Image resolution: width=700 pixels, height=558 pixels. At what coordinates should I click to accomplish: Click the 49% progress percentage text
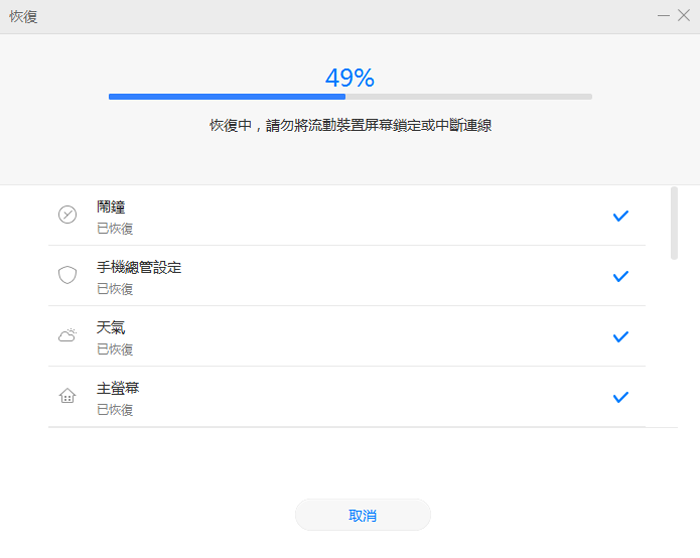[350, 78]
